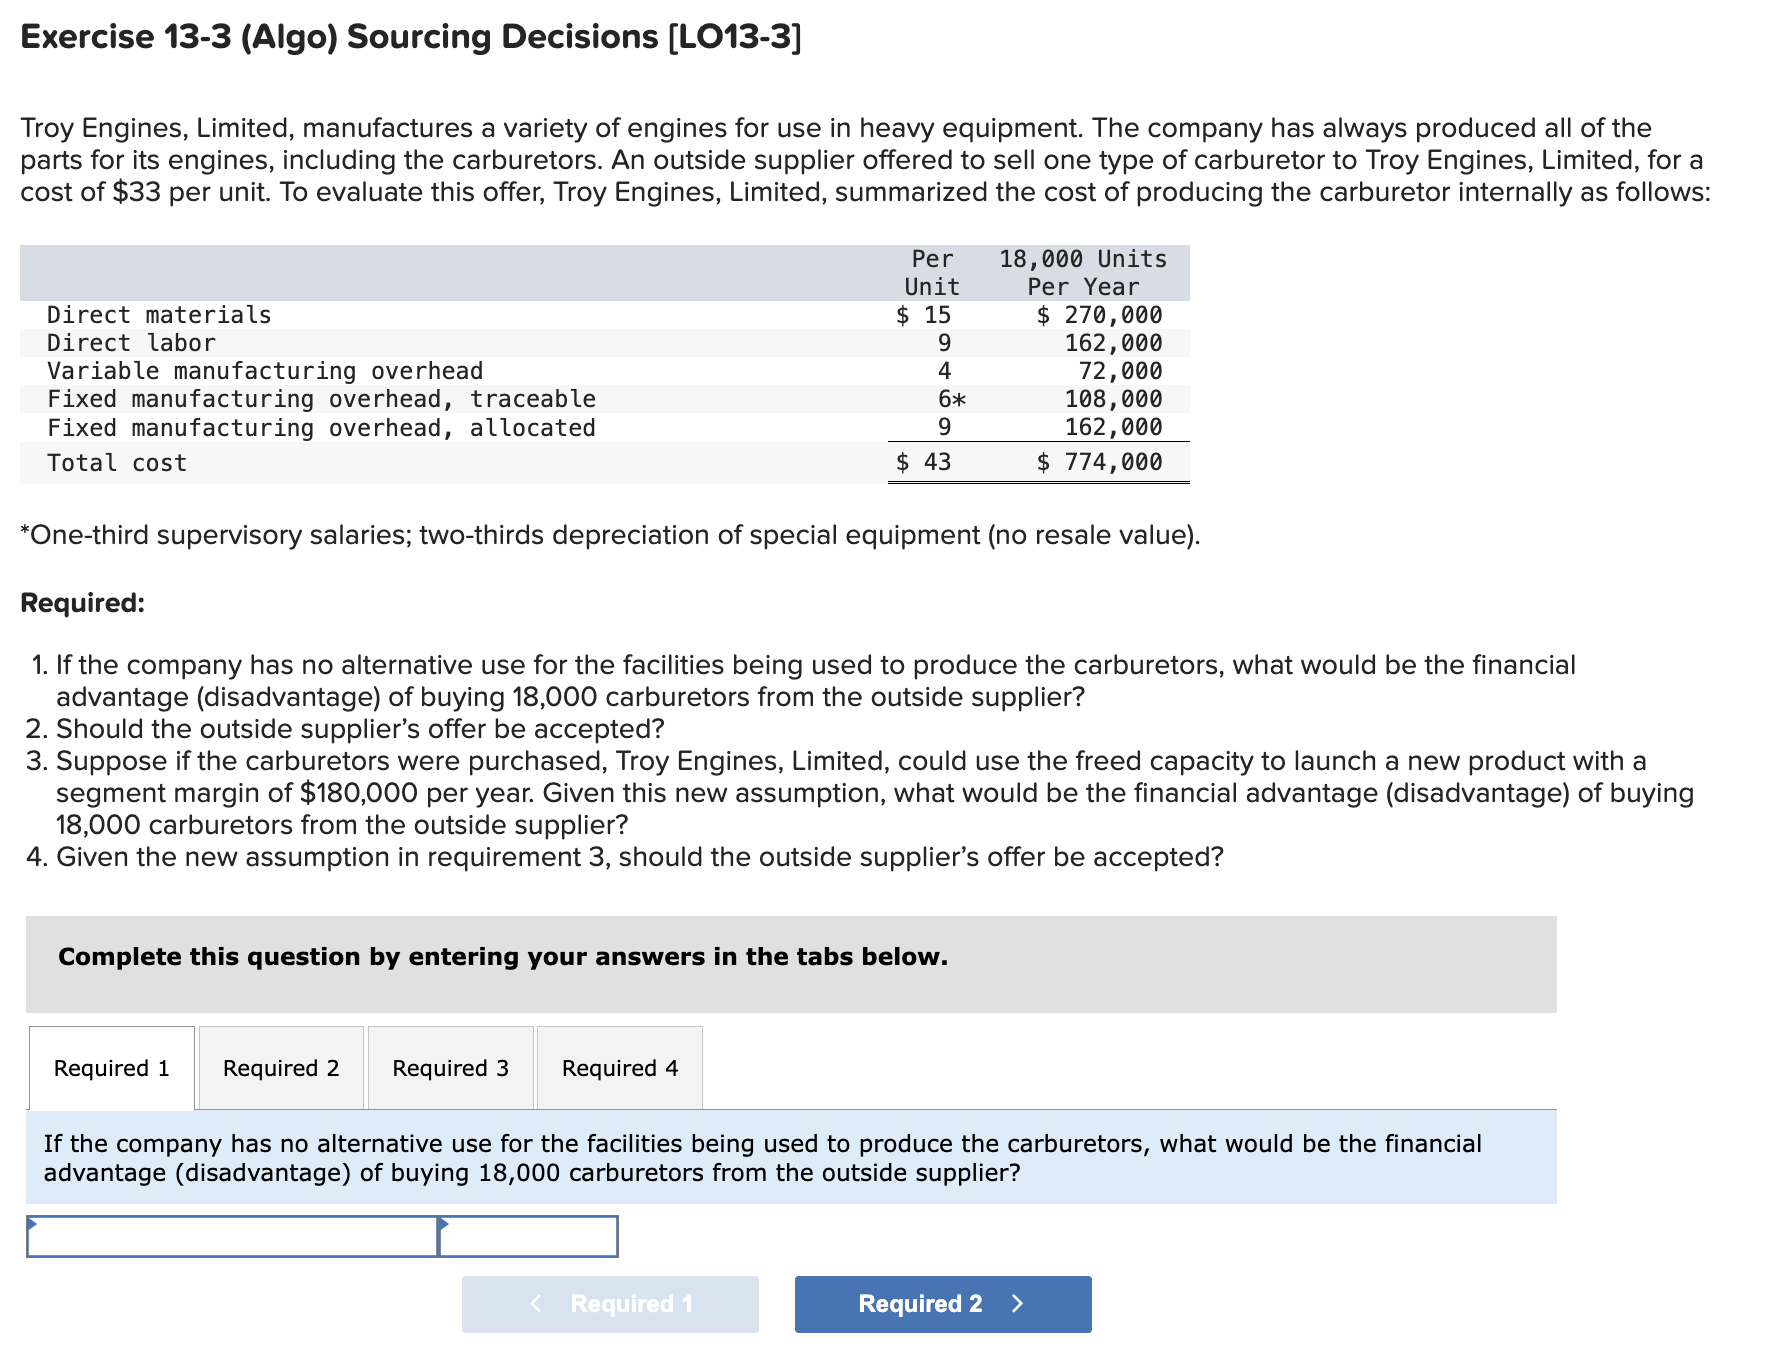Click the asterisk footnote next to 6
The image size is (1778, 1368).
point(959,397)
